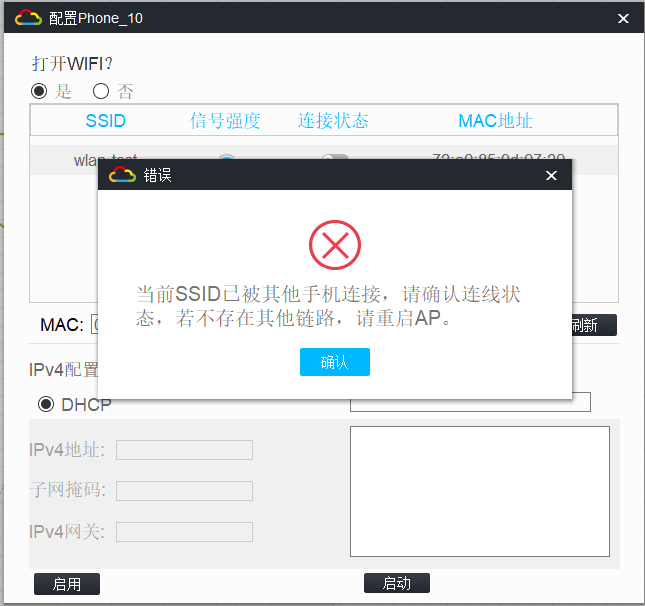Click the cloud logo in error dialog title

click(x=122, y=174)
